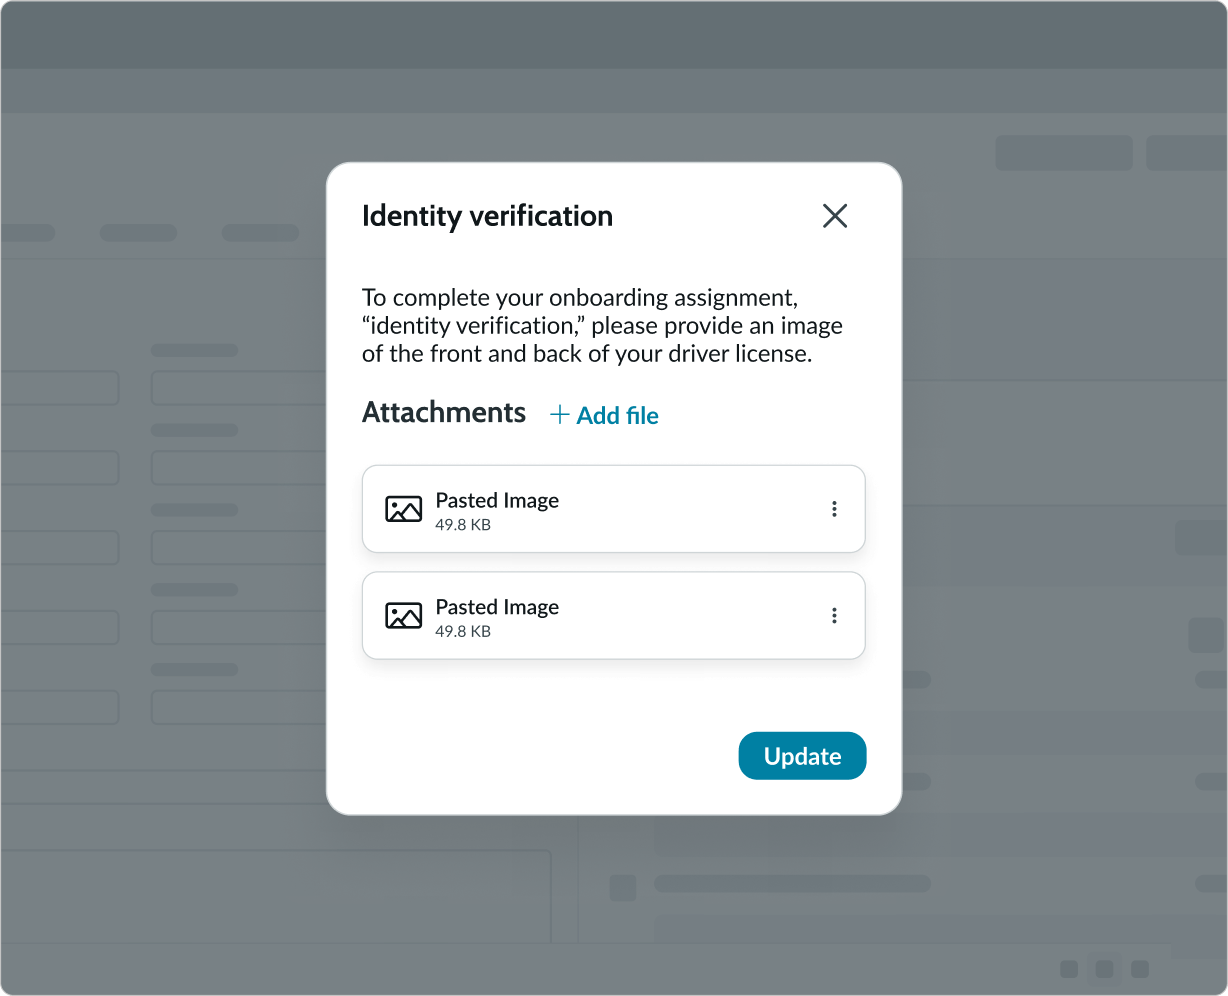Click the Identity verification dialog title
The width and height of the screenshot is (1228, 996).
(x=488, y=216)
